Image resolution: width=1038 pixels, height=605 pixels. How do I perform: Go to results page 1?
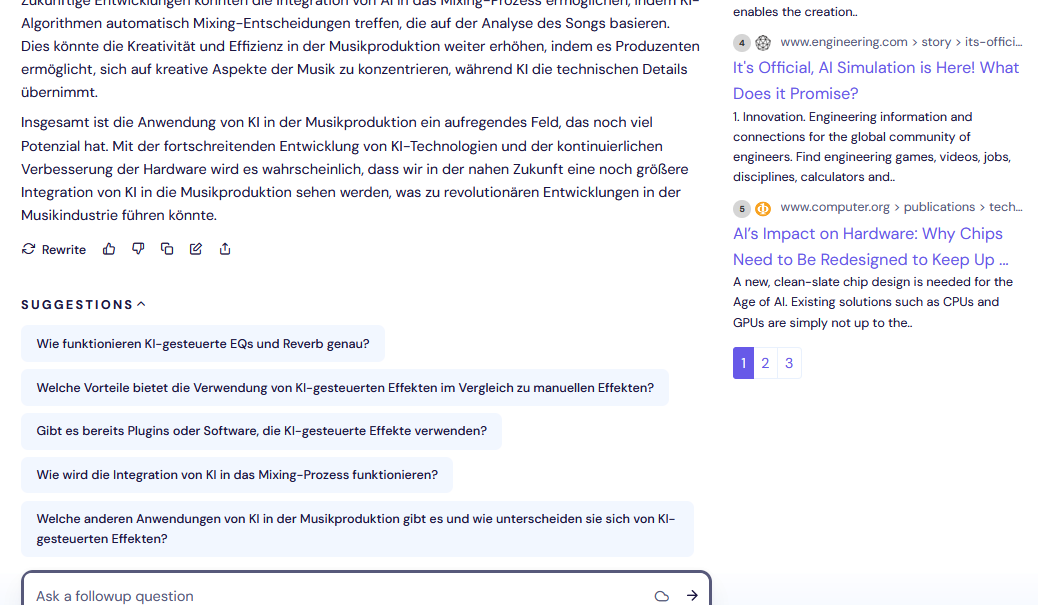tap(743, 363)
